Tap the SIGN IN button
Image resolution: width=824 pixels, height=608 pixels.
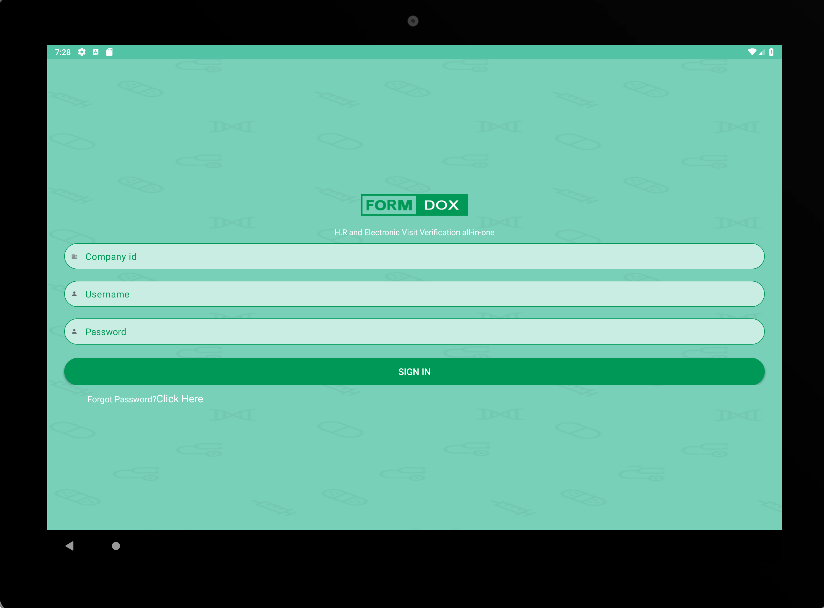414,372
